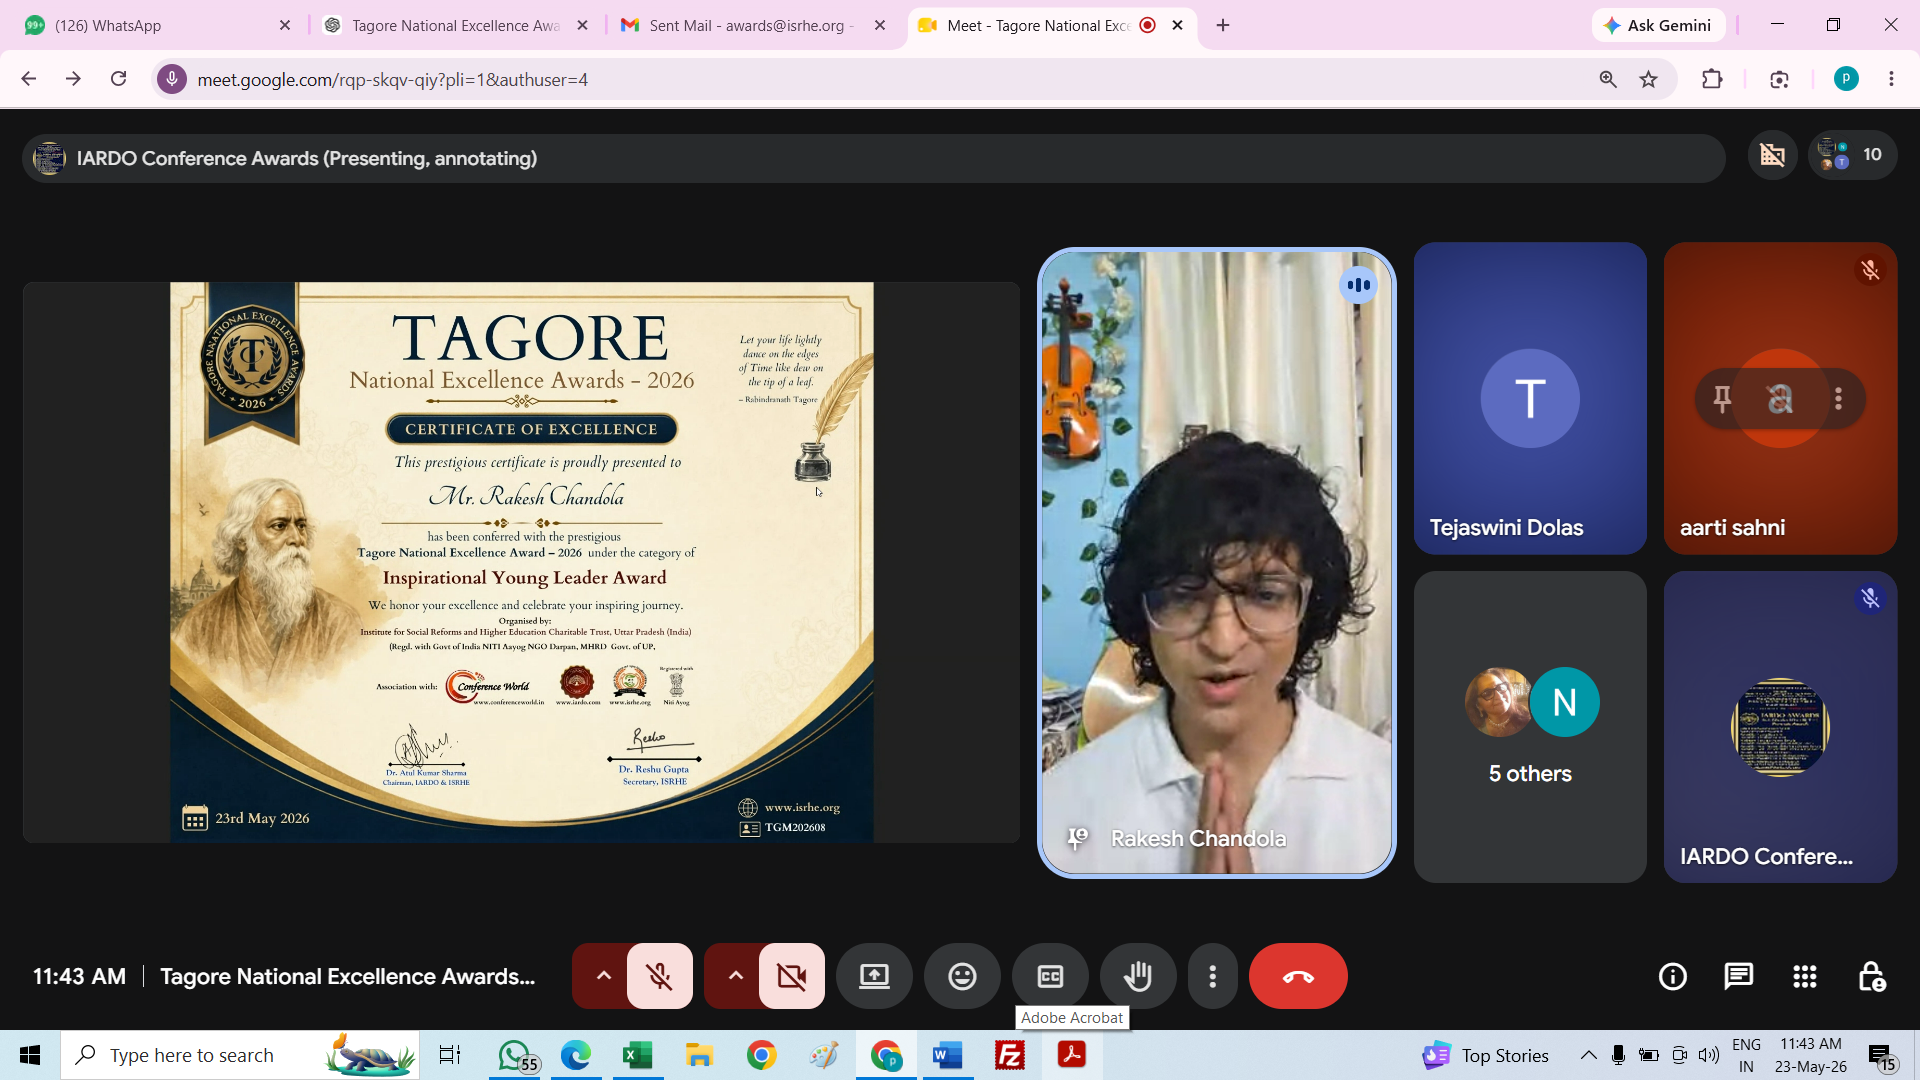Click the presented Tagore certificate
The width and height of the screenshot is (1920, 1080).
coord(521,562)
